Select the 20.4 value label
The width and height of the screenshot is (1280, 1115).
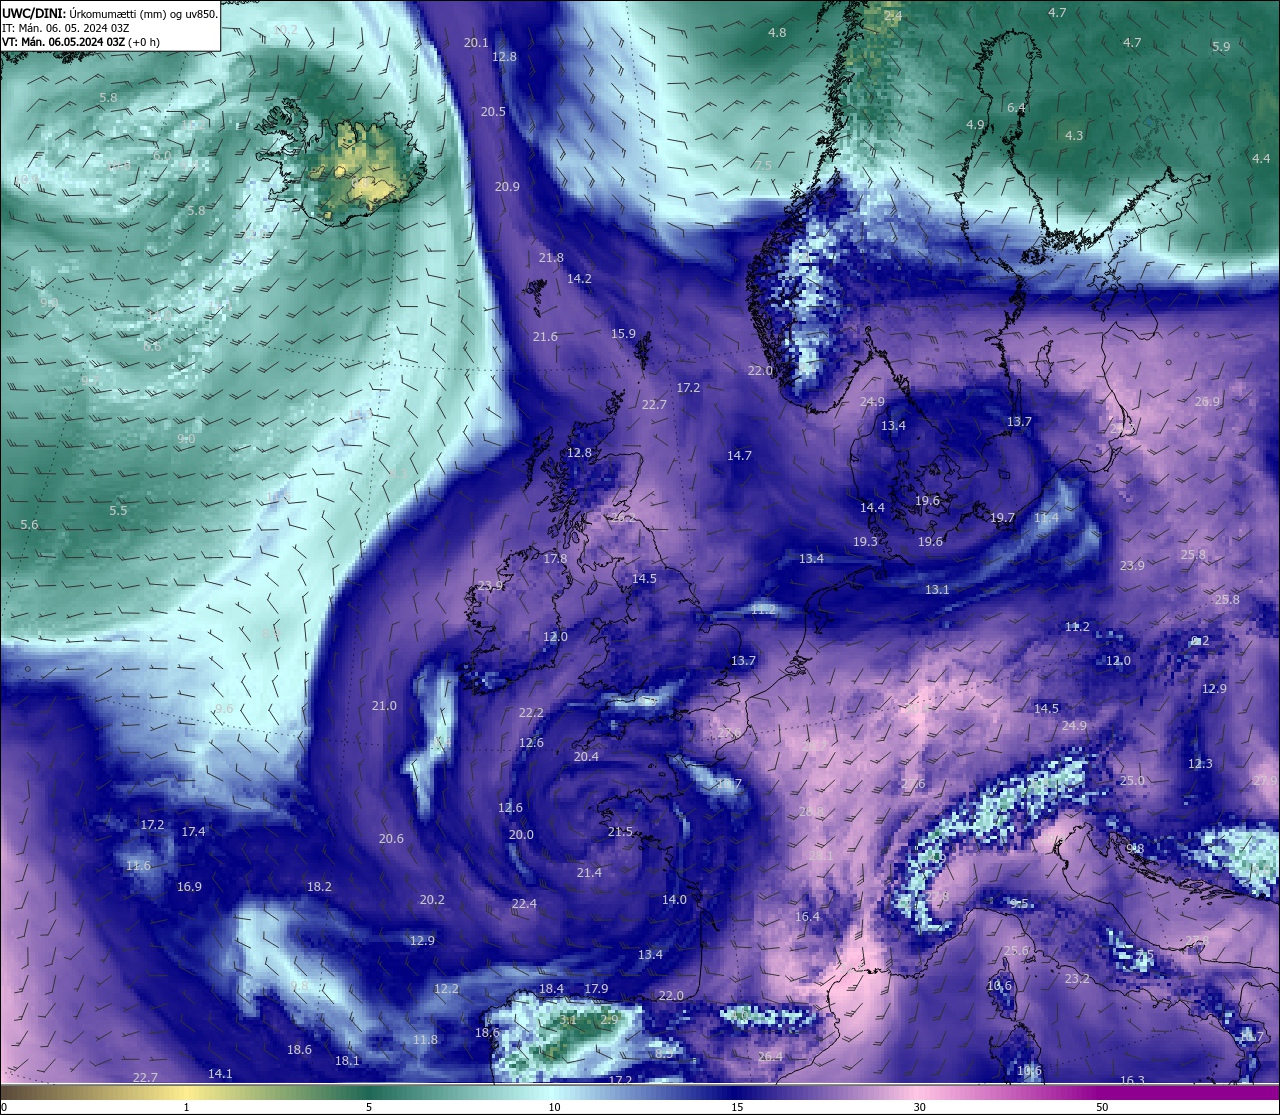click(586, 757)
